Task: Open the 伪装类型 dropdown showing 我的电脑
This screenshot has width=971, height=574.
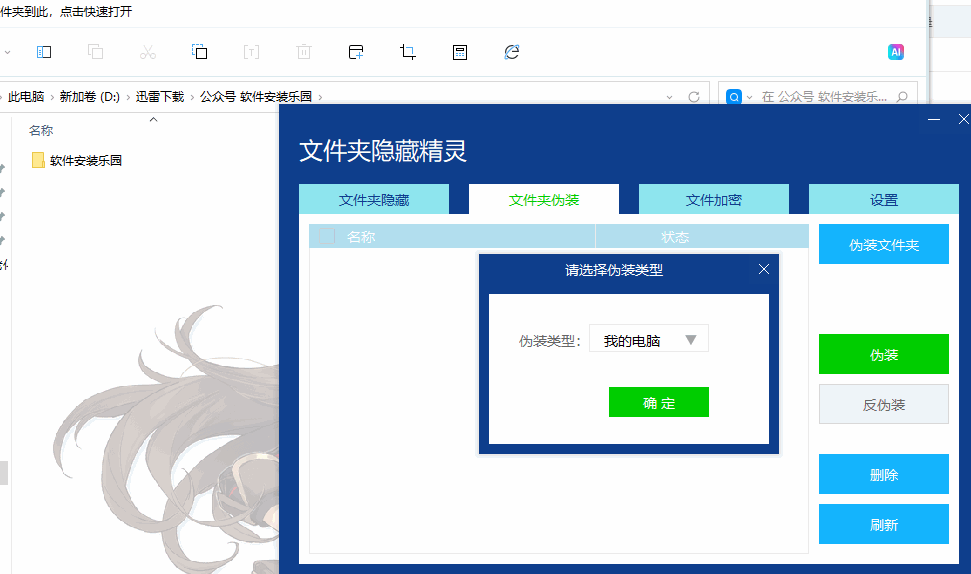Action: (649, 340)
